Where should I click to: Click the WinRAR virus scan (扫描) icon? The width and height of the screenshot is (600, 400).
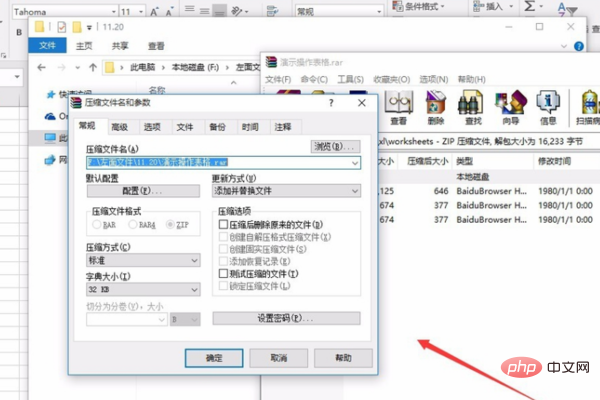point(590,102)
